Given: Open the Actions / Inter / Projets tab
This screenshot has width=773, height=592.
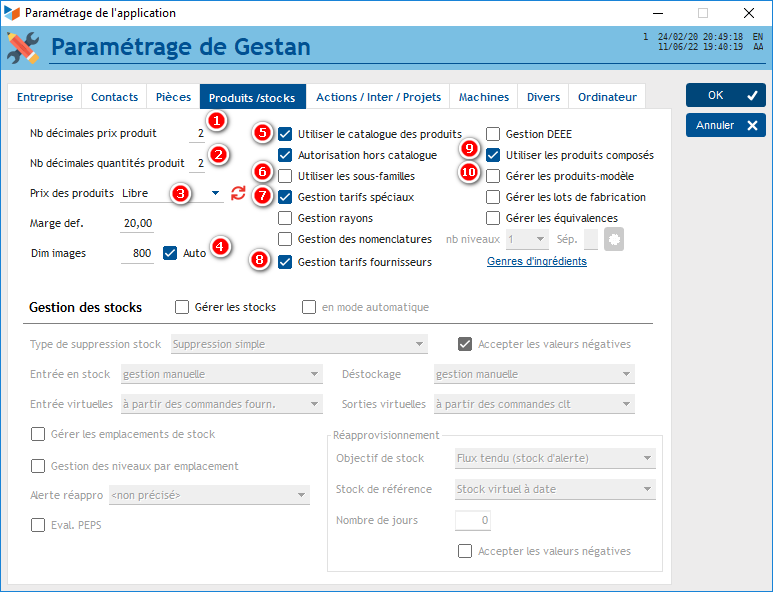Looking at the screenshot, I should click(x=378, y=97).
